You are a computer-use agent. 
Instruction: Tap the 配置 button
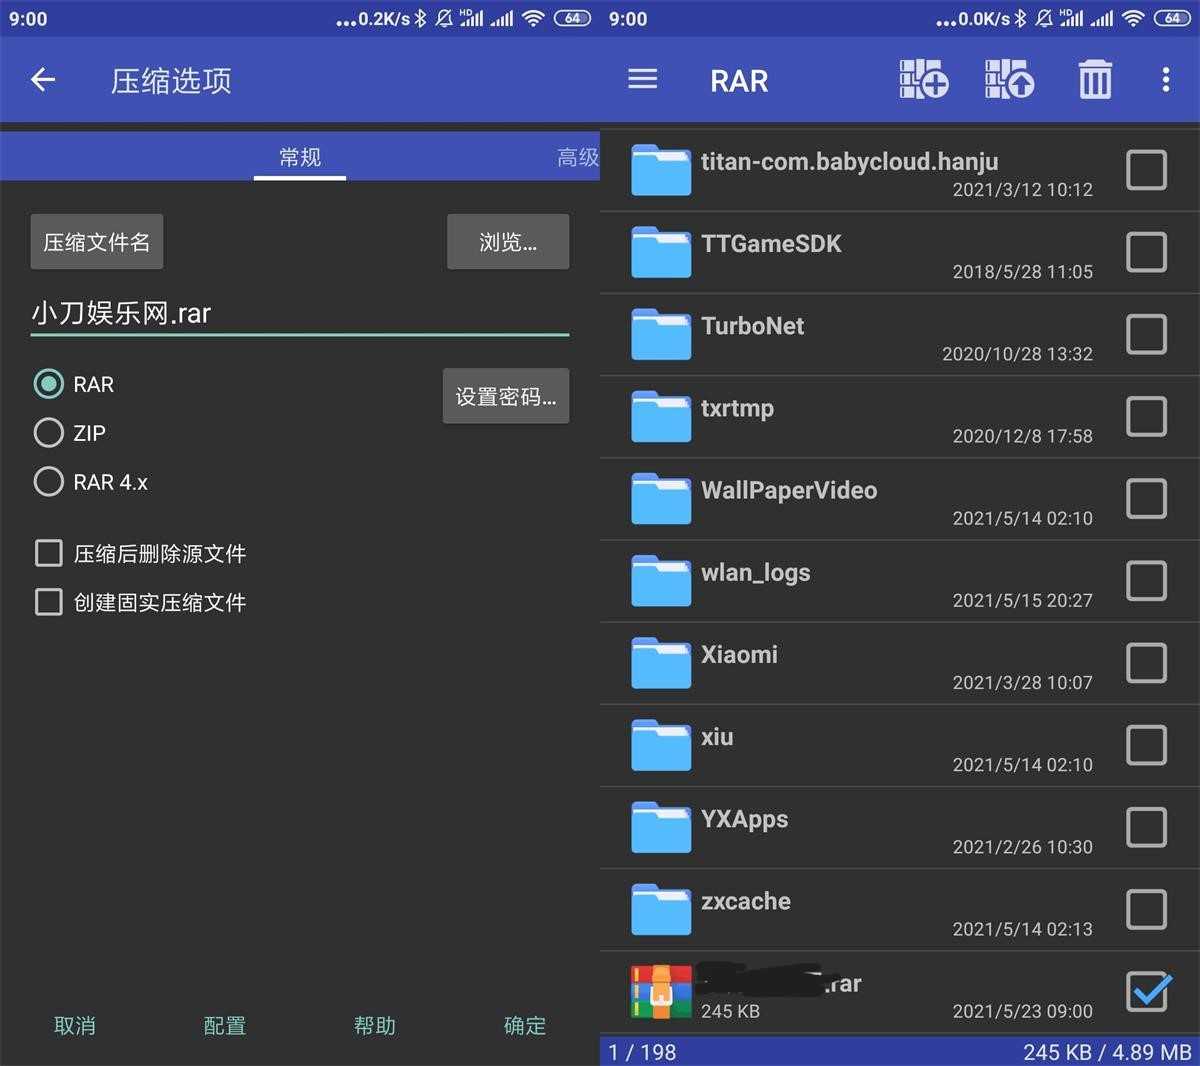tap(225, 1025)
